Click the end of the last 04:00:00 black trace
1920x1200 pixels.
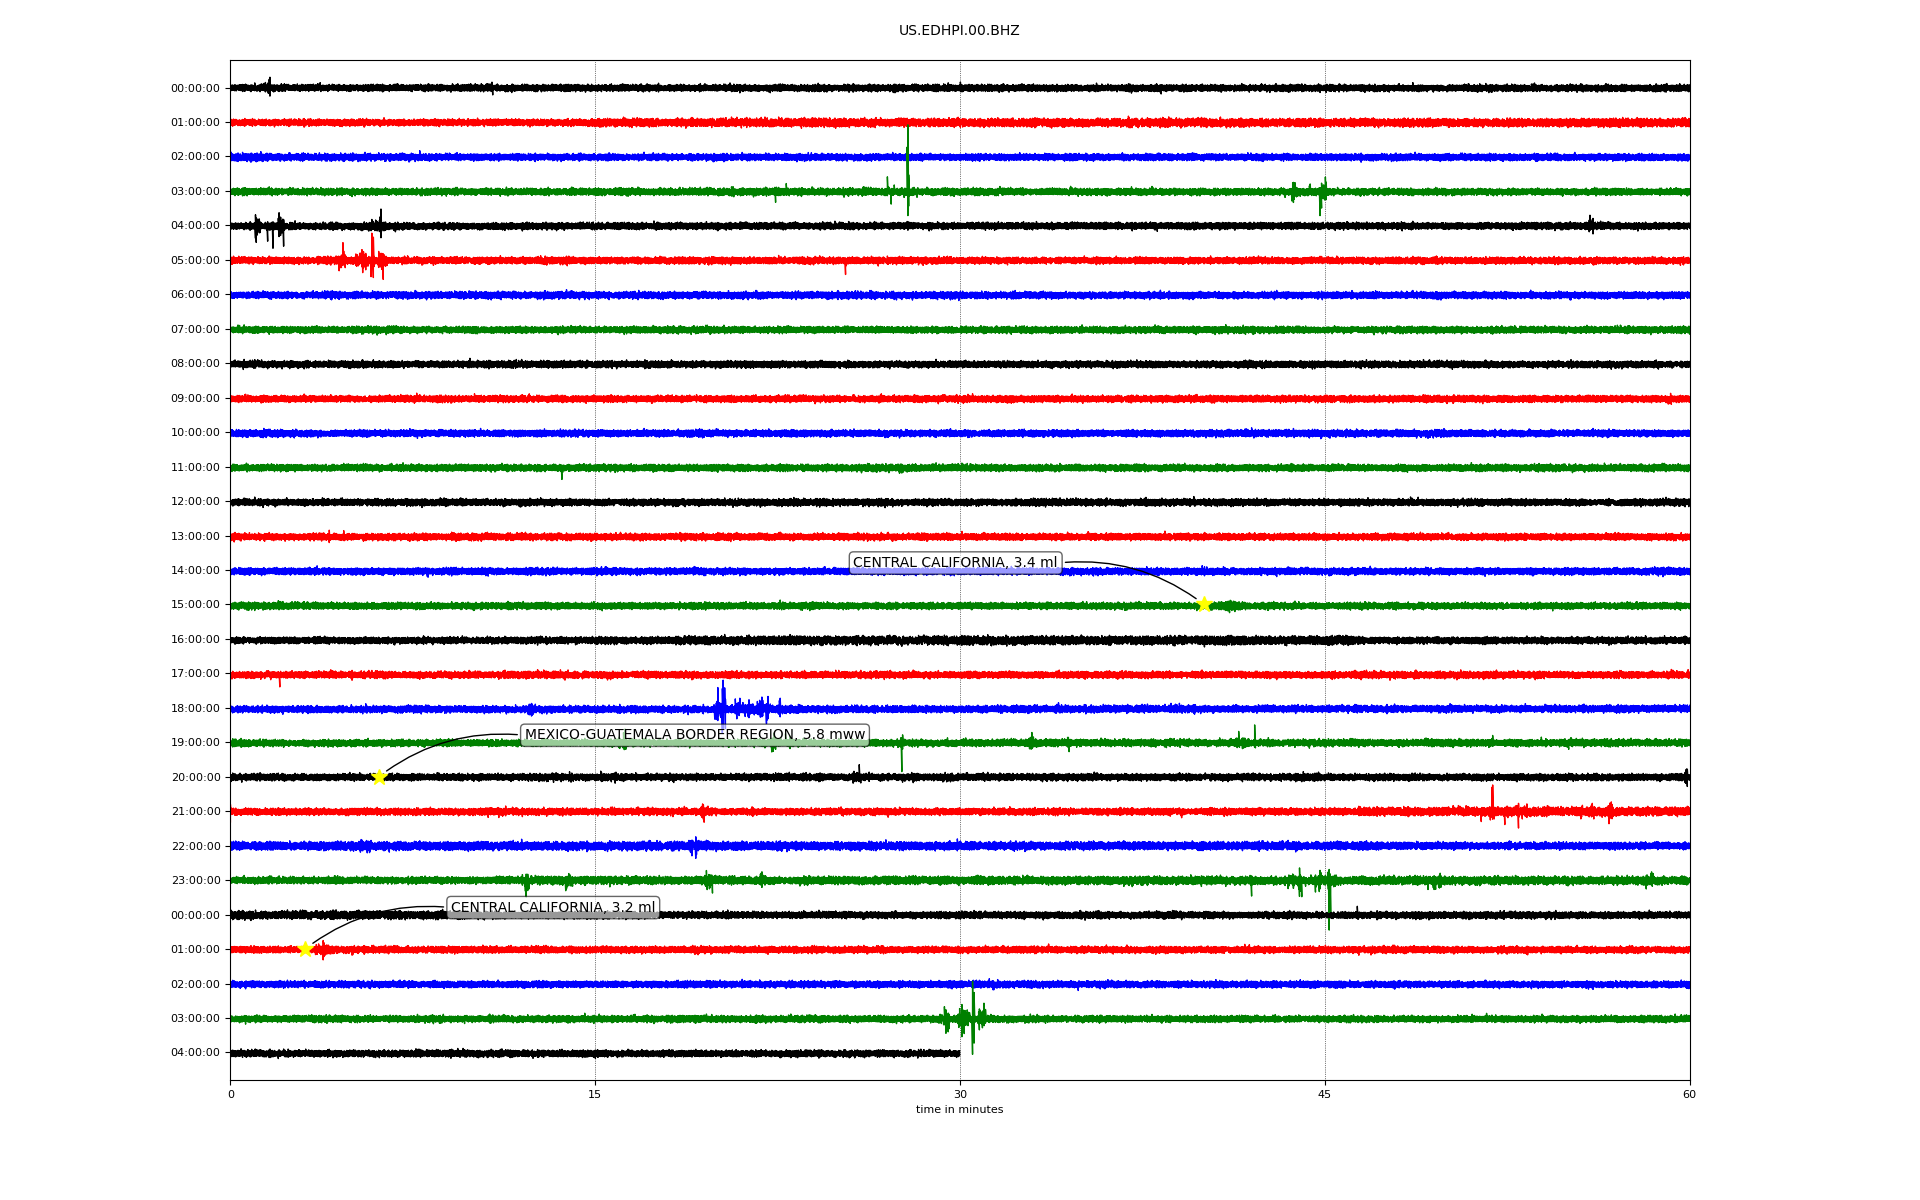[x=957, y=1053]
